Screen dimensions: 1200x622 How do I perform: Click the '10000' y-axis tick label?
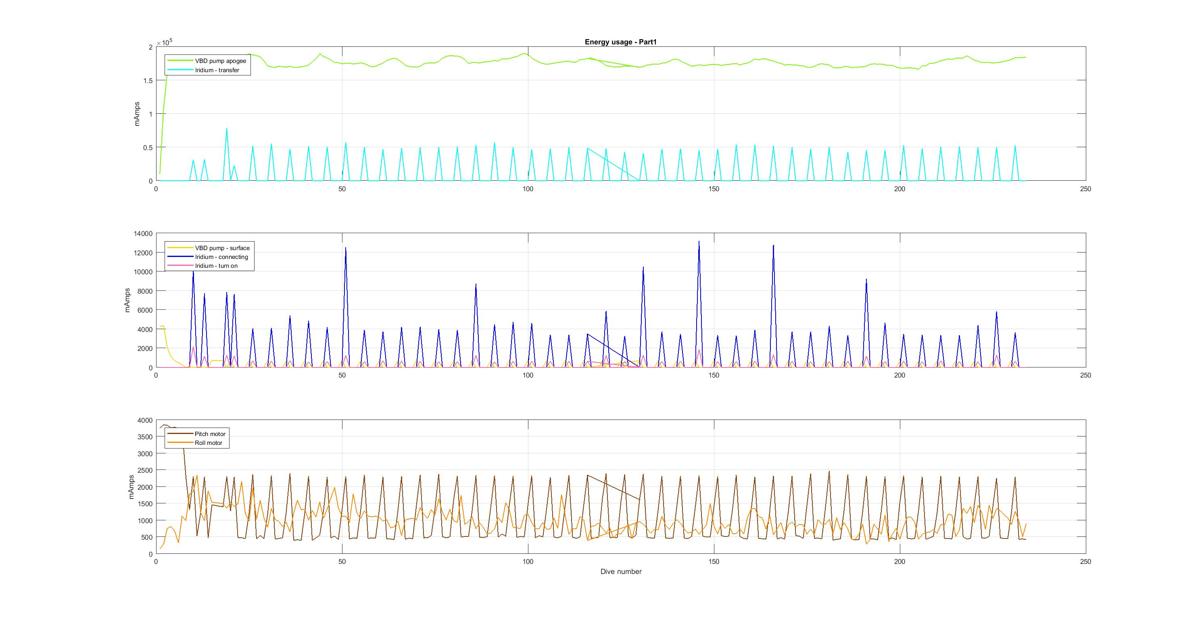[x=142, y=272]
